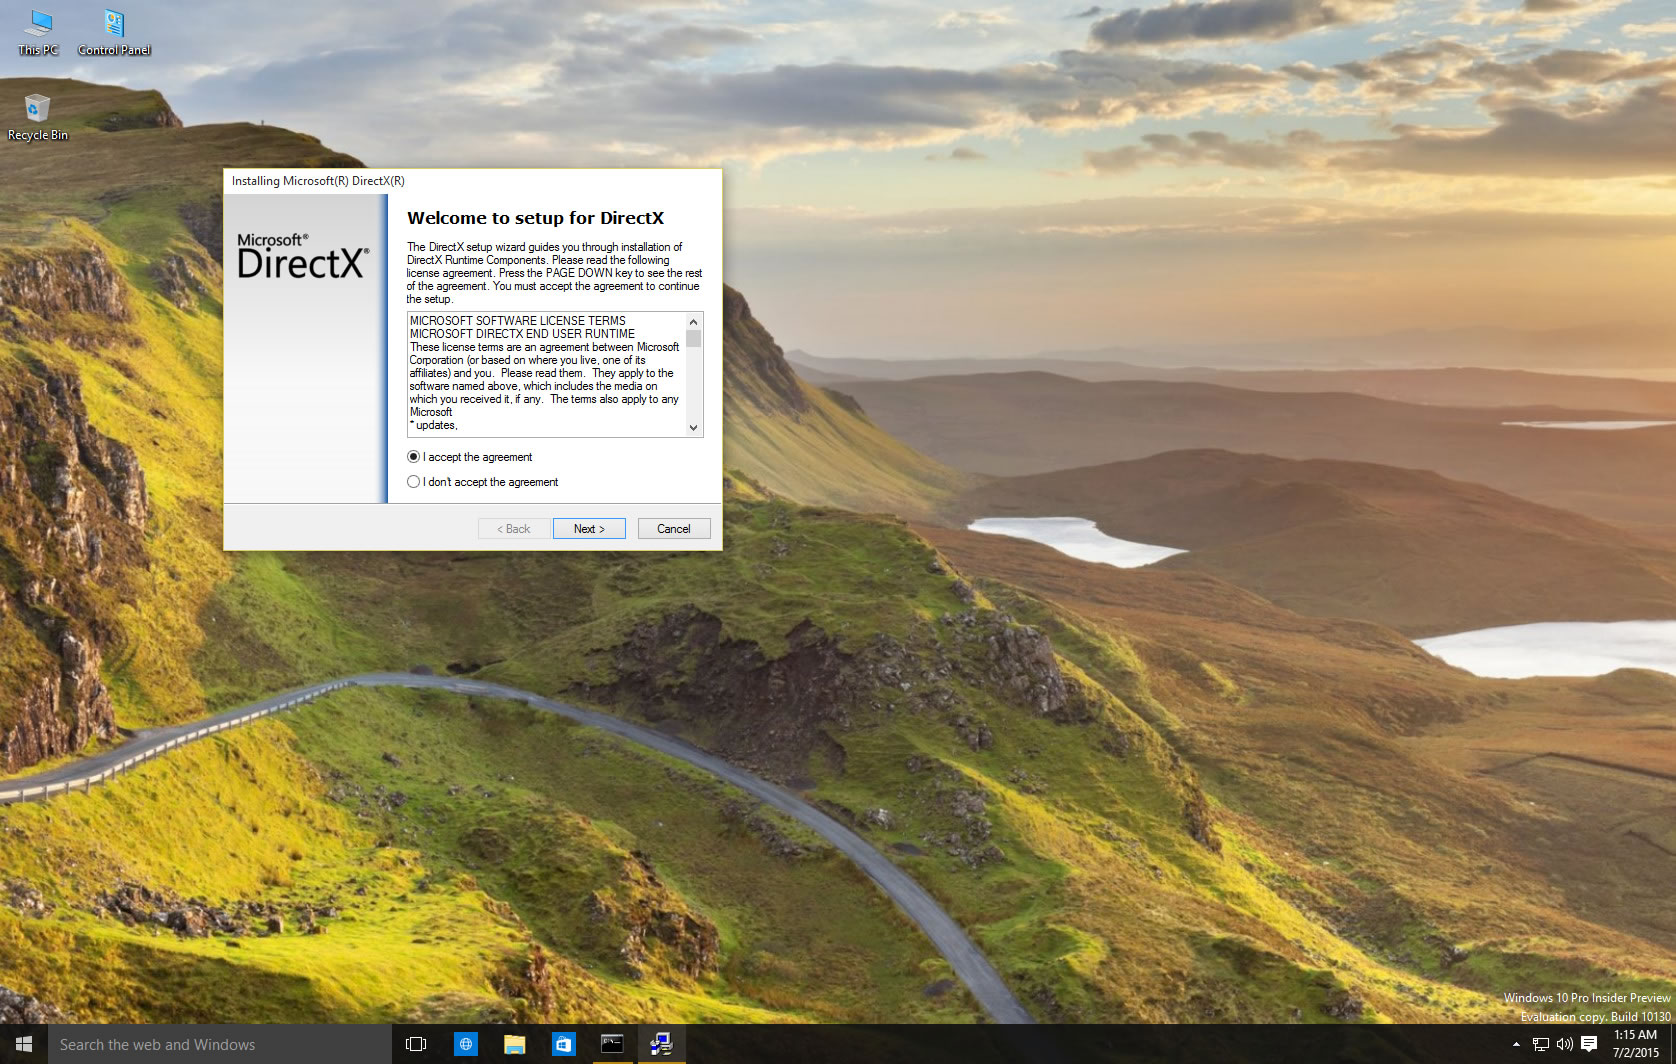Screen dimensions: 1676x1064
Task: Click the Task View taskbar button
Action: [x=416, y=1044]
